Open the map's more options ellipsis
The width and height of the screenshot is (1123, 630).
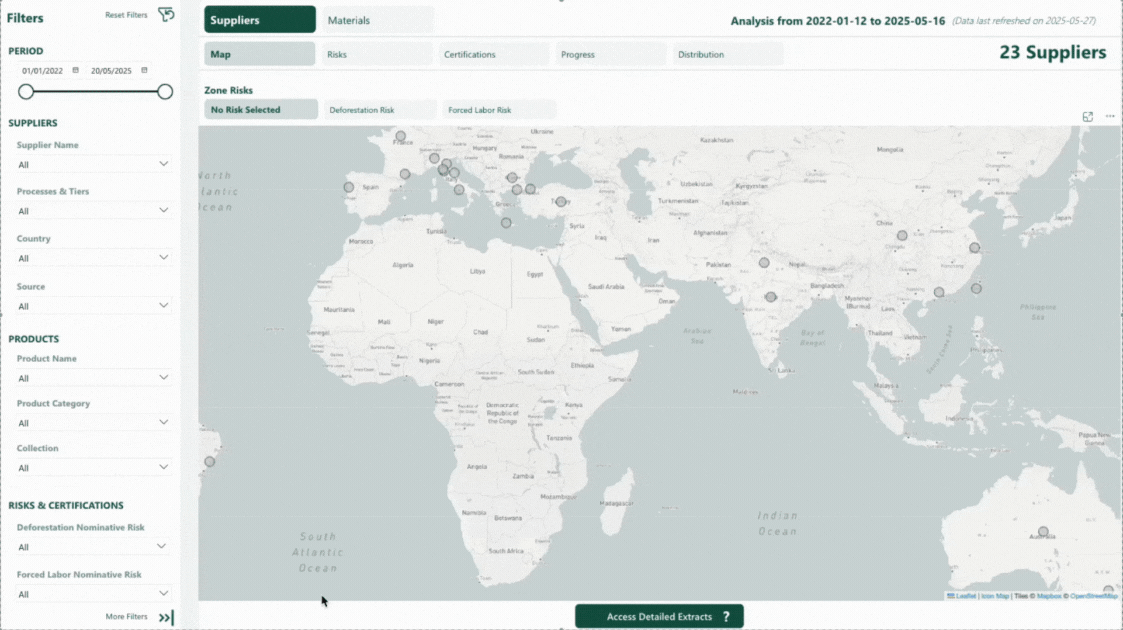click(1110, 117)
